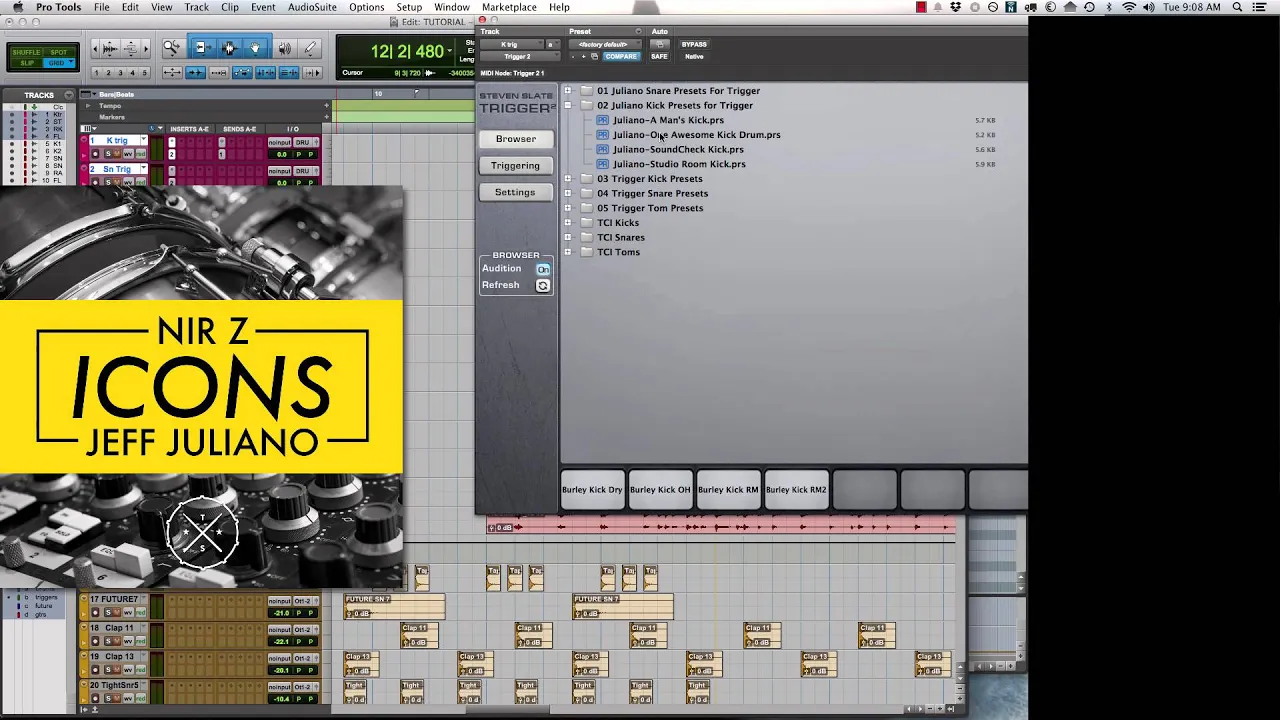The image size is (1280, 720).
Task: Expand the 03 Trigger Kick Presets folder
Action: (567, 179)
